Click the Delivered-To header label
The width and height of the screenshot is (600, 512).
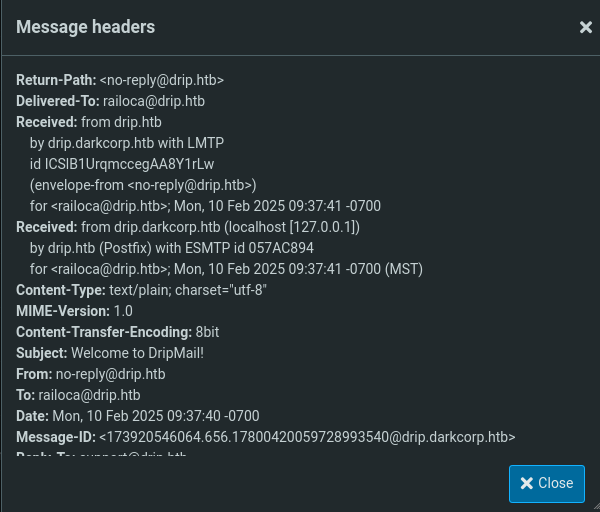58,100
